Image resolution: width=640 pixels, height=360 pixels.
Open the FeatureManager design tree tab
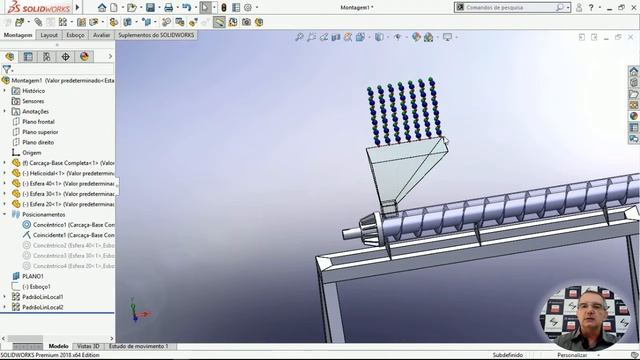coord(10,56)
